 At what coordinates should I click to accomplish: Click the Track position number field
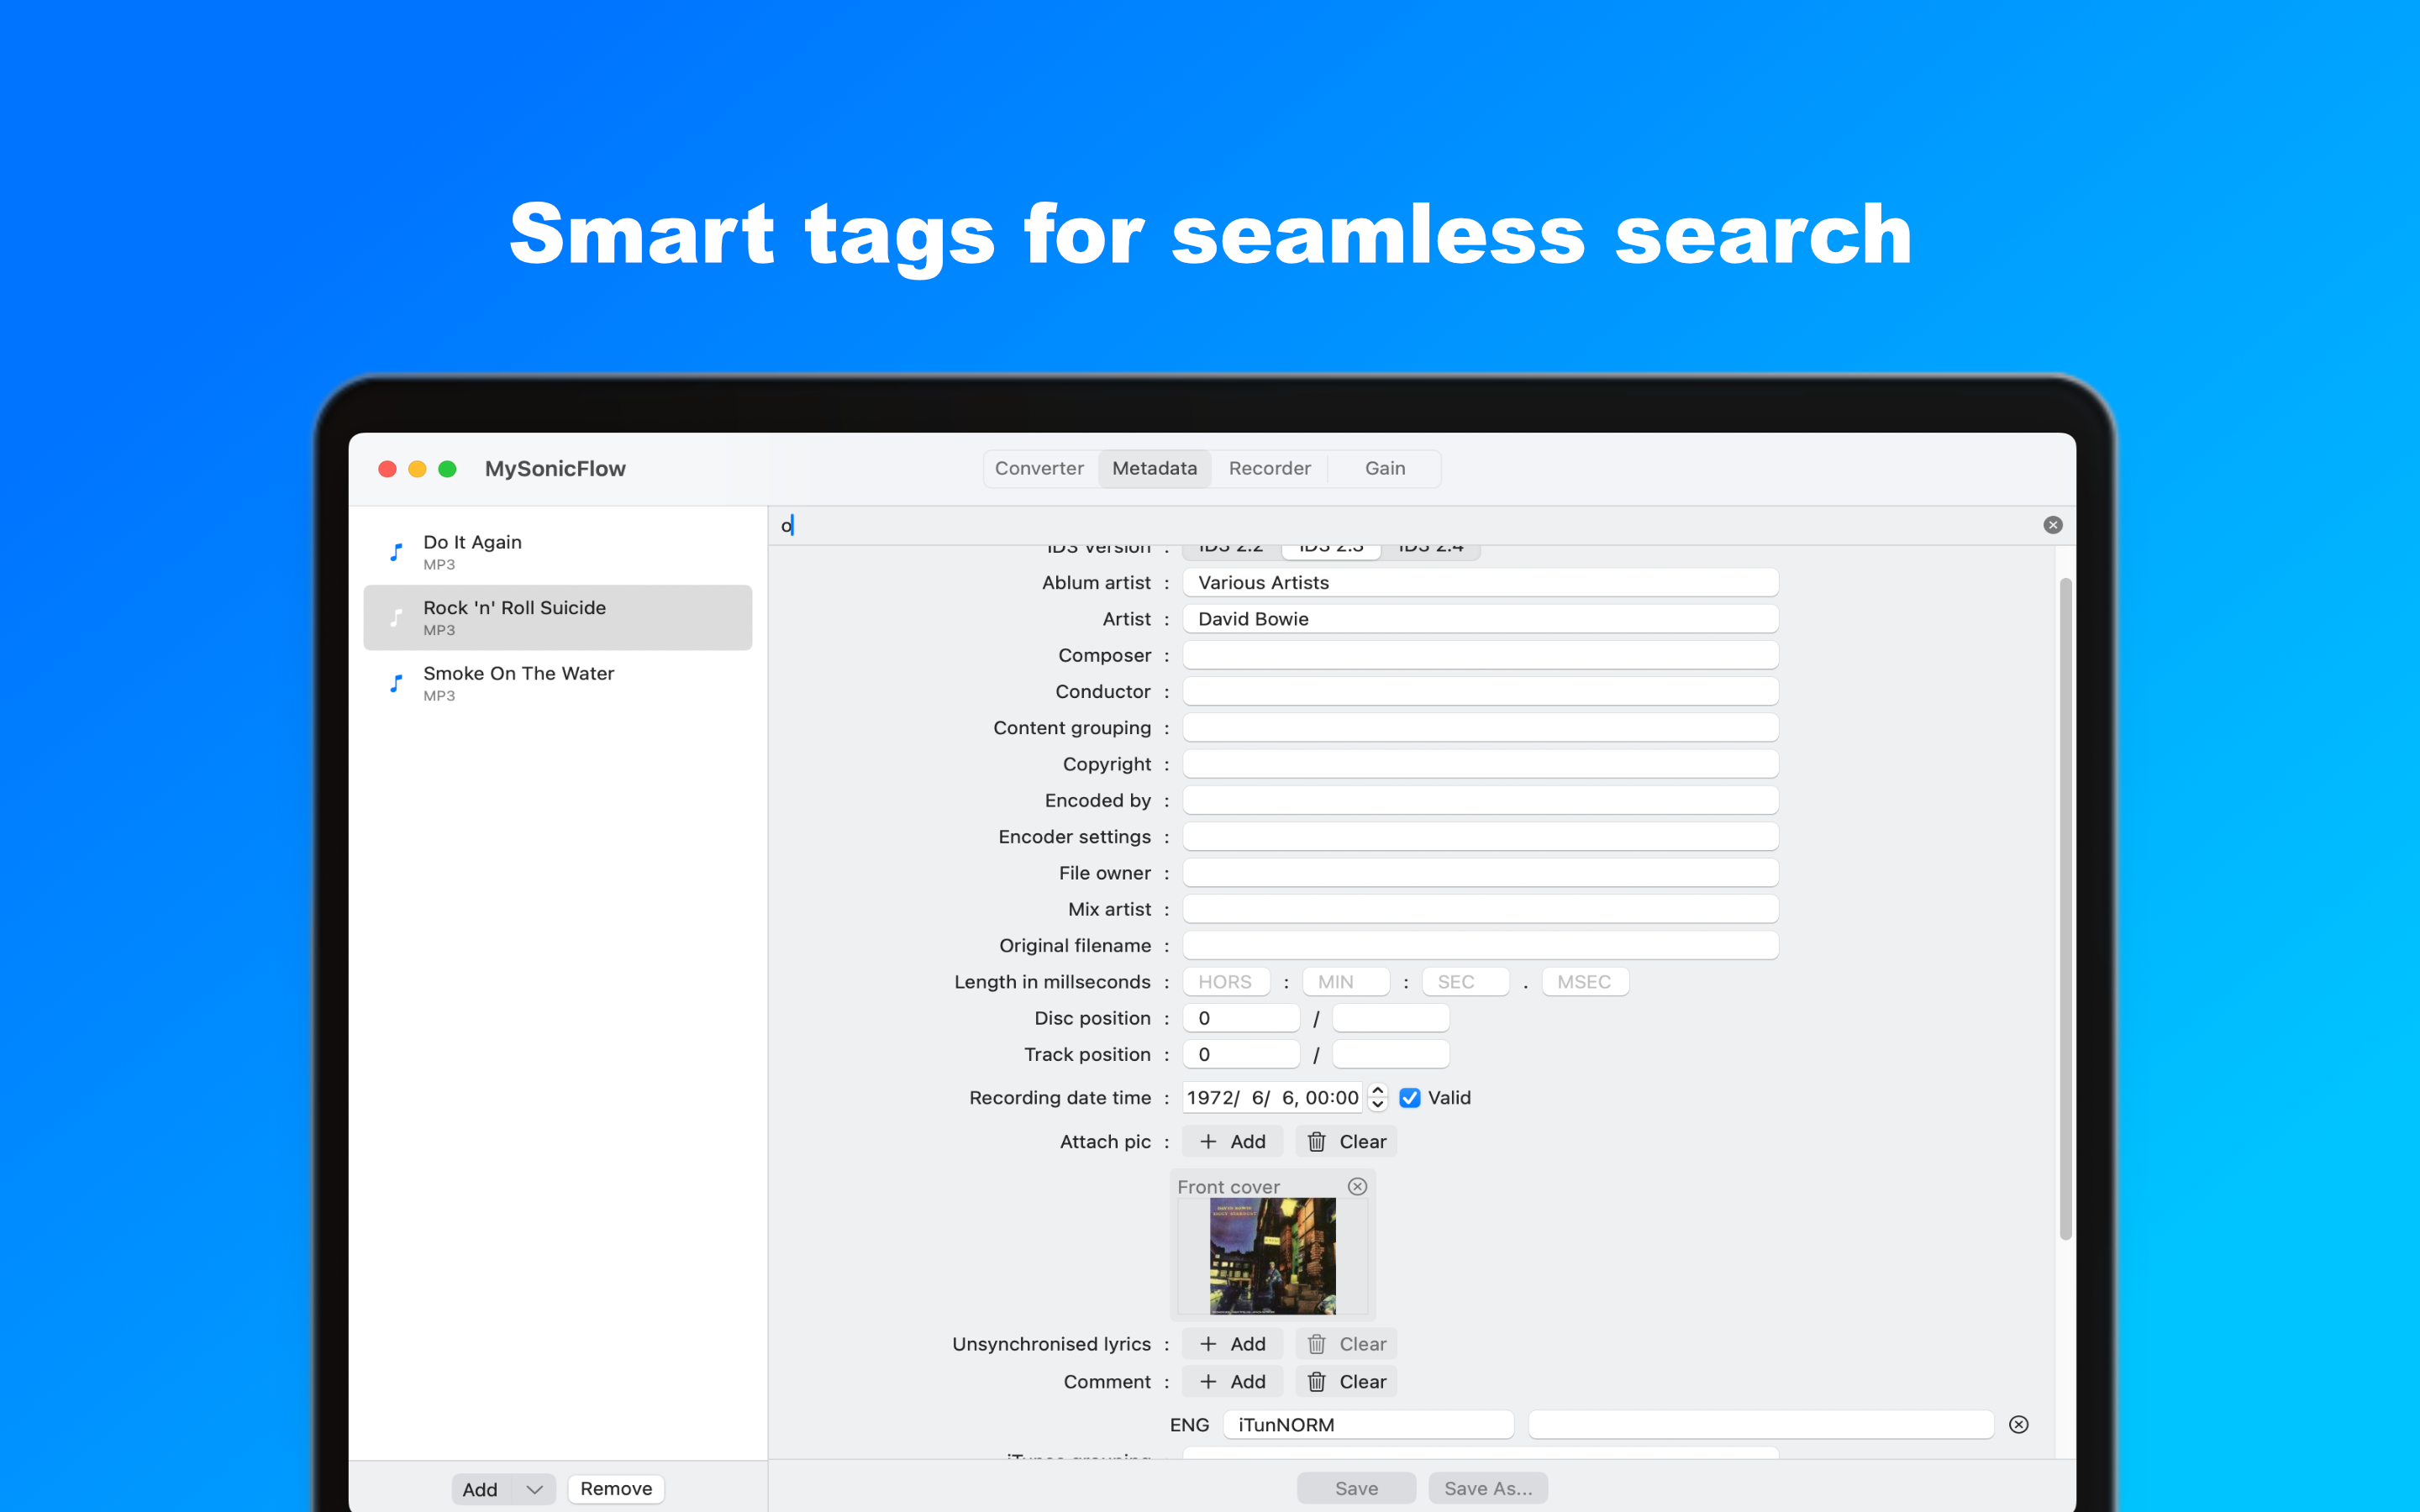click(1241, 1054)
